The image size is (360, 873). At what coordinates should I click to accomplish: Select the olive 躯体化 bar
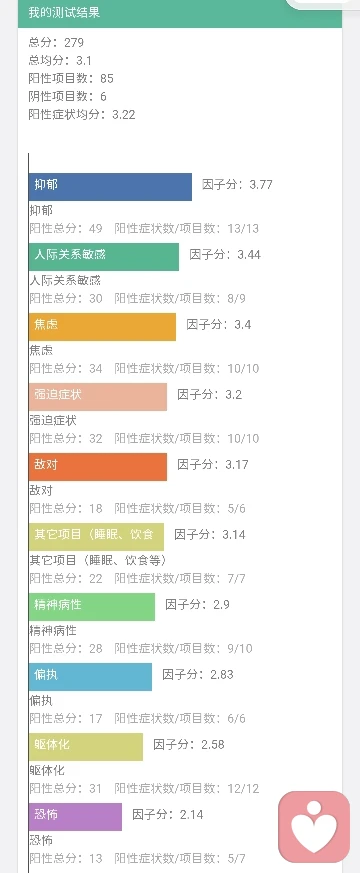point(86,747)
